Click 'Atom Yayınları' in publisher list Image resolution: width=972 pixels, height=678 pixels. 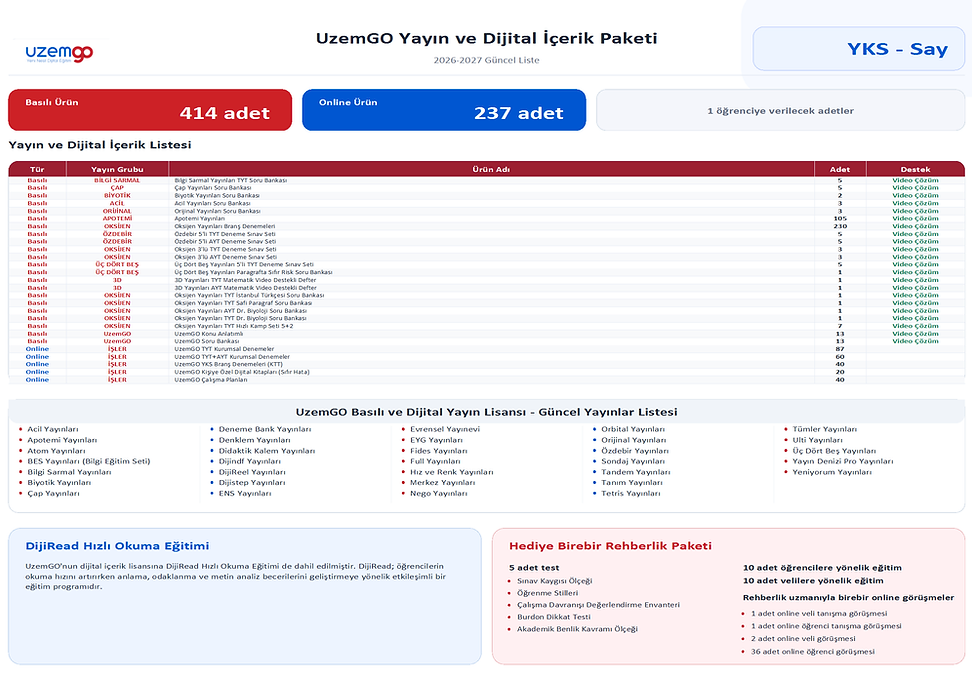coord(56,451)
